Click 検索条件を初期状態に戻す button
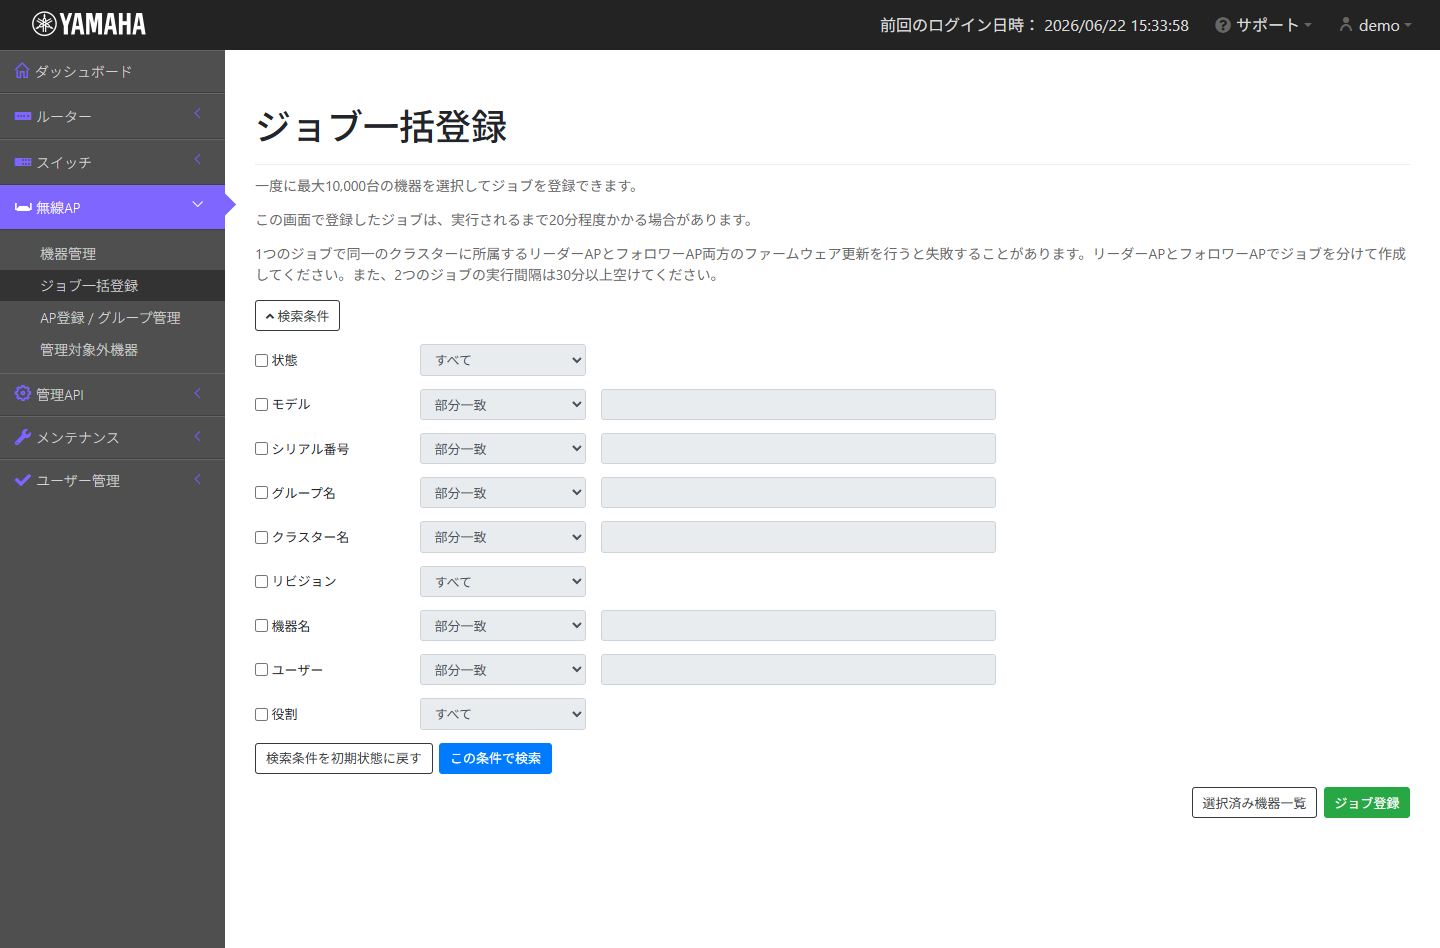 344,758
